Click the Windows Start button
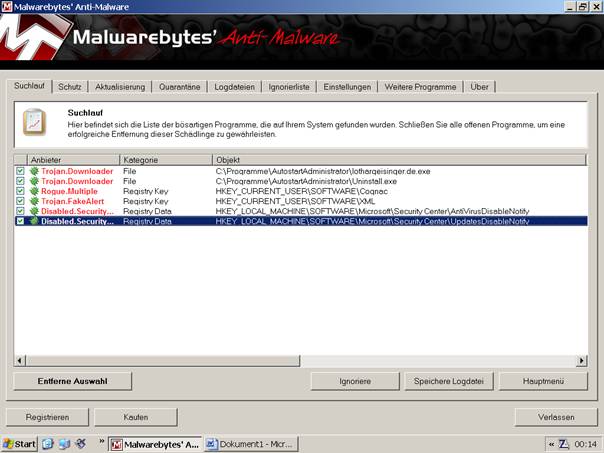The width and height of the screenshot is (604, 453). pyautogui.click(x=19, y=444)
